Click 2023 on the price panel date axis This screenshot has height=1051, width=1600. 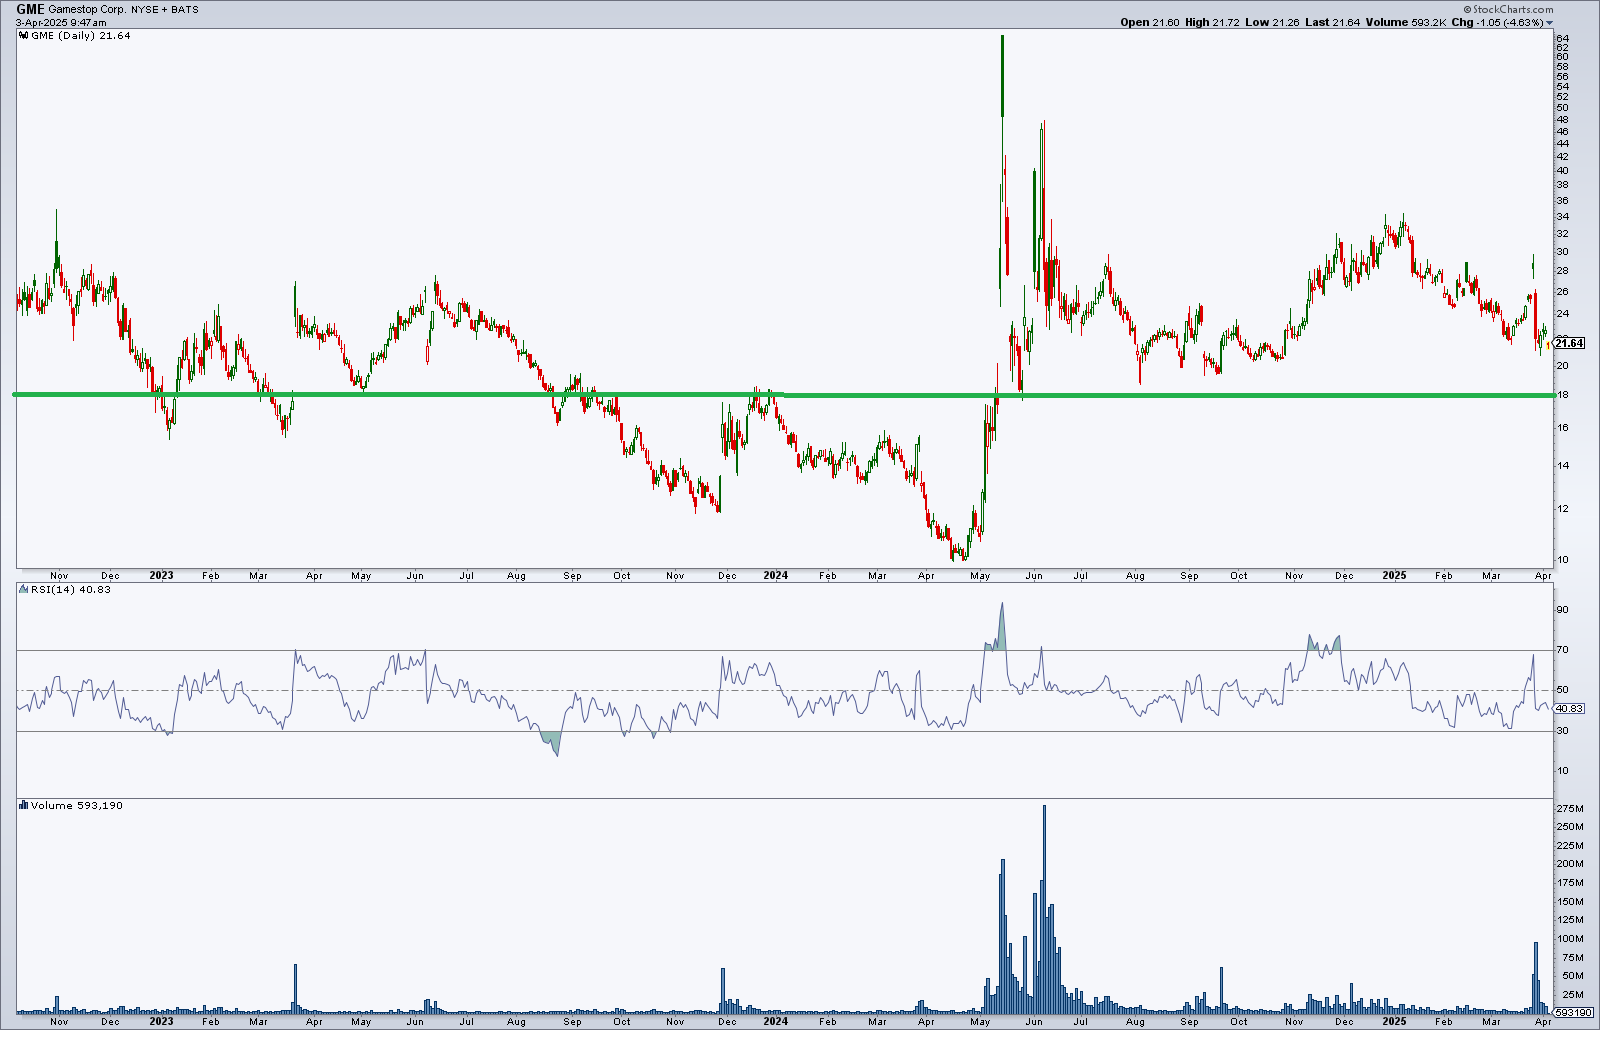161,576
